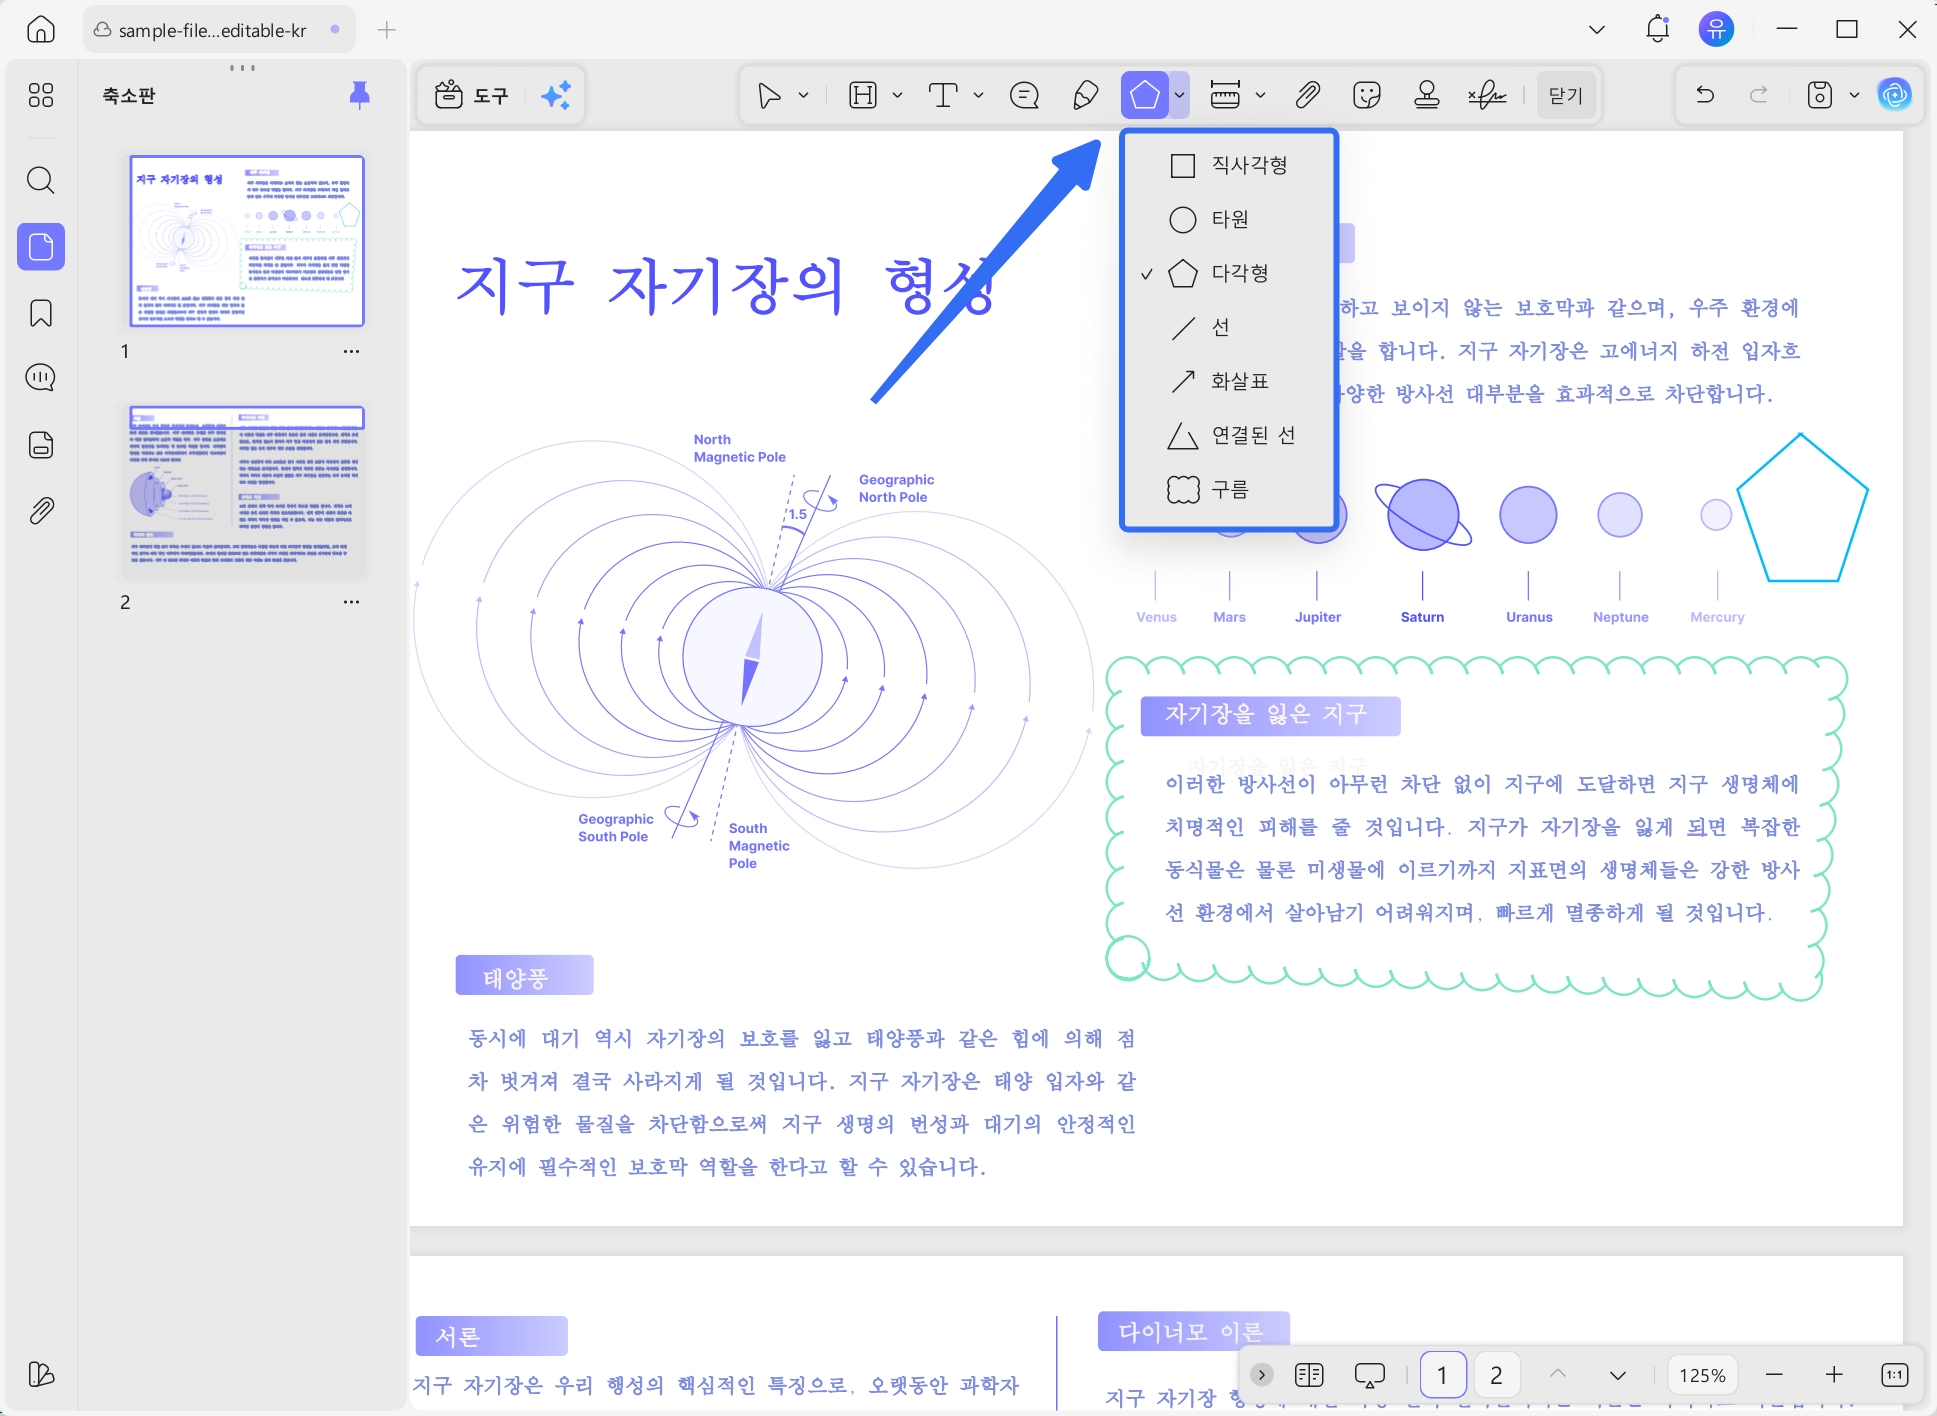Open the bookmarks panel
The width and height of the screenshot is (1937, 1416).
(41, 313)
